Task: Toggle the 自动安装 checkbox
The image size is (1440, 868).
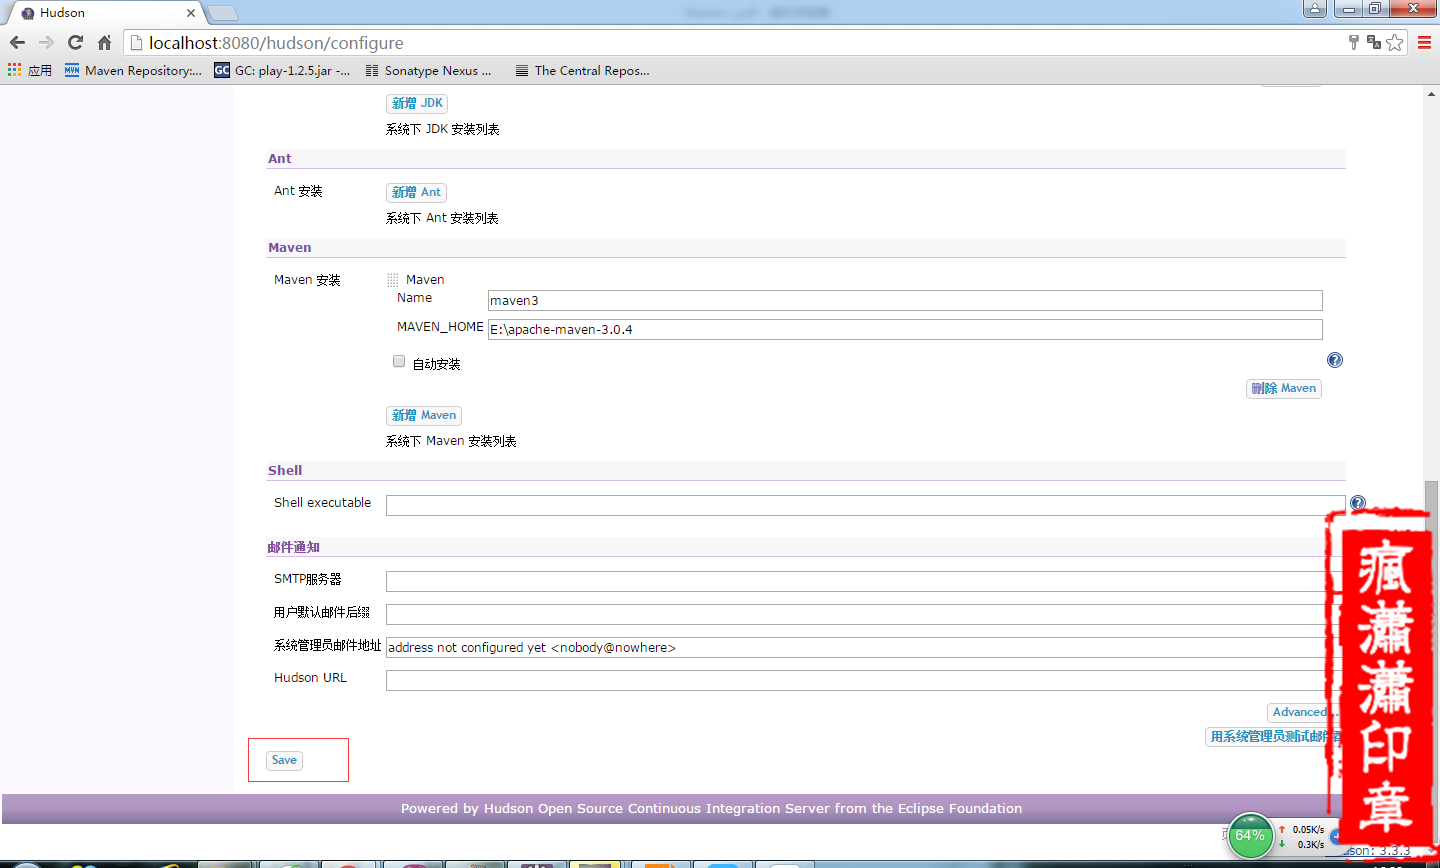Action: pos(399,362)
